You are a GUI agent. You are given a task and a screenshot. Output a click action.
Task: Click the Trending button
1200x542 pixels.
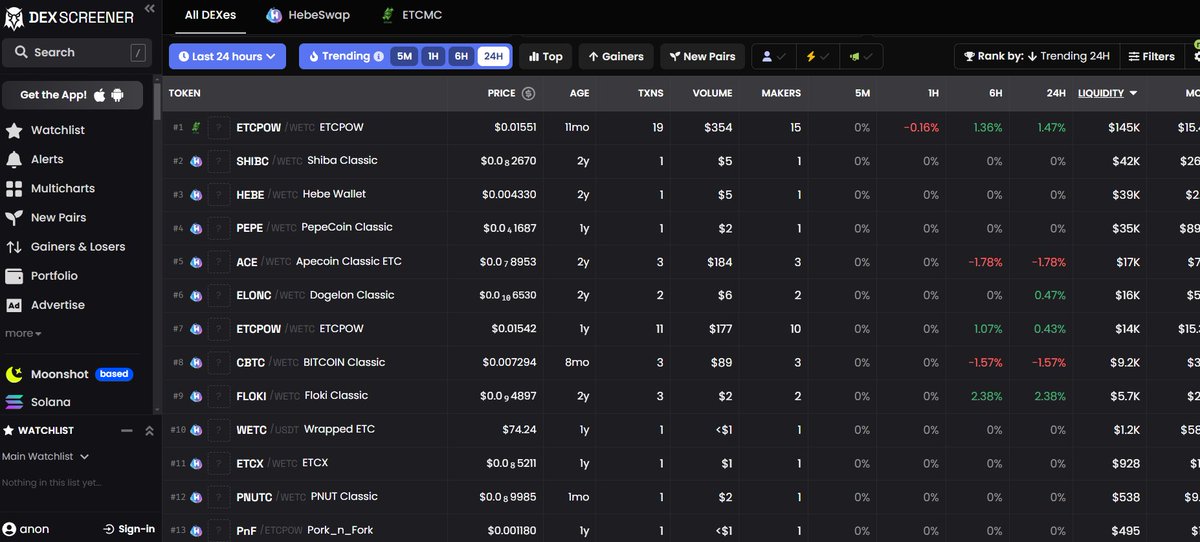click(x=346, y=57)
